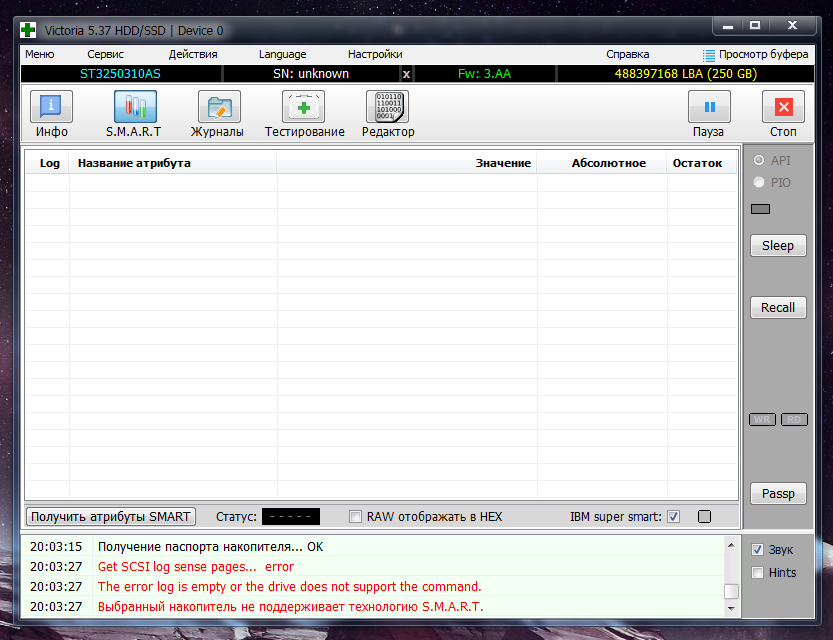Viewport: 833px width, 640px height.
Task: Untick the IBM super smart checkbox
Action: click(674, 517)
